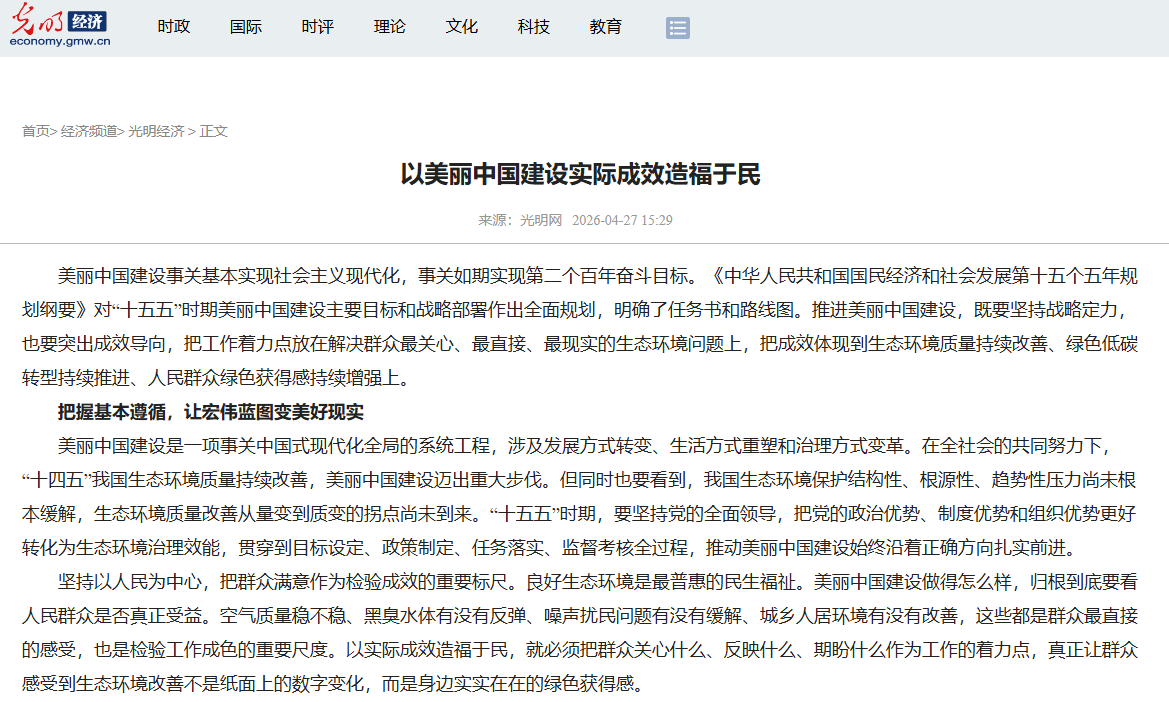This screenshot has height=702, width=1169.
Task: Go to 光明经济 via the breadcrumb
Action: click(x=156, y=131)
